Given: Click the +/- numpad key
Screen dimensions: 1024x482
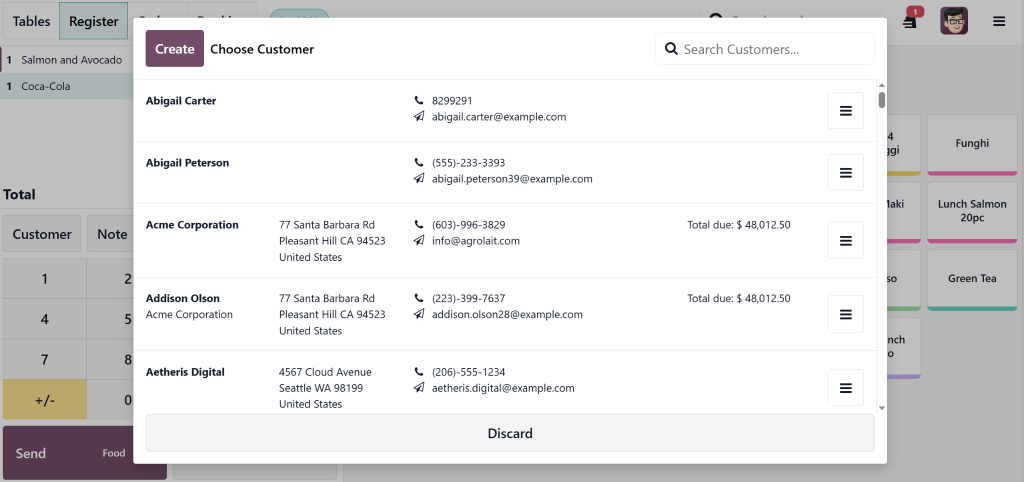Looking at the screenshot, I should pos(44,400).
